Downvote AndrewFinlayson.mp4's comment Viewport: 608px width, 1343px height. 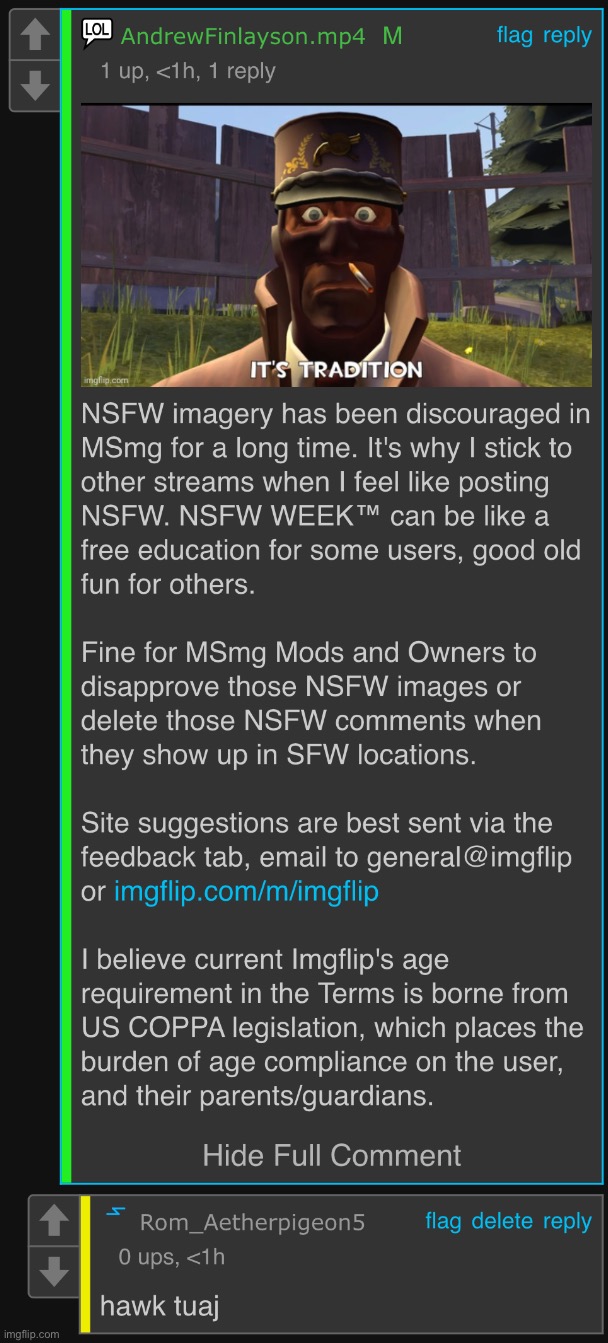(x=35, y=86)
